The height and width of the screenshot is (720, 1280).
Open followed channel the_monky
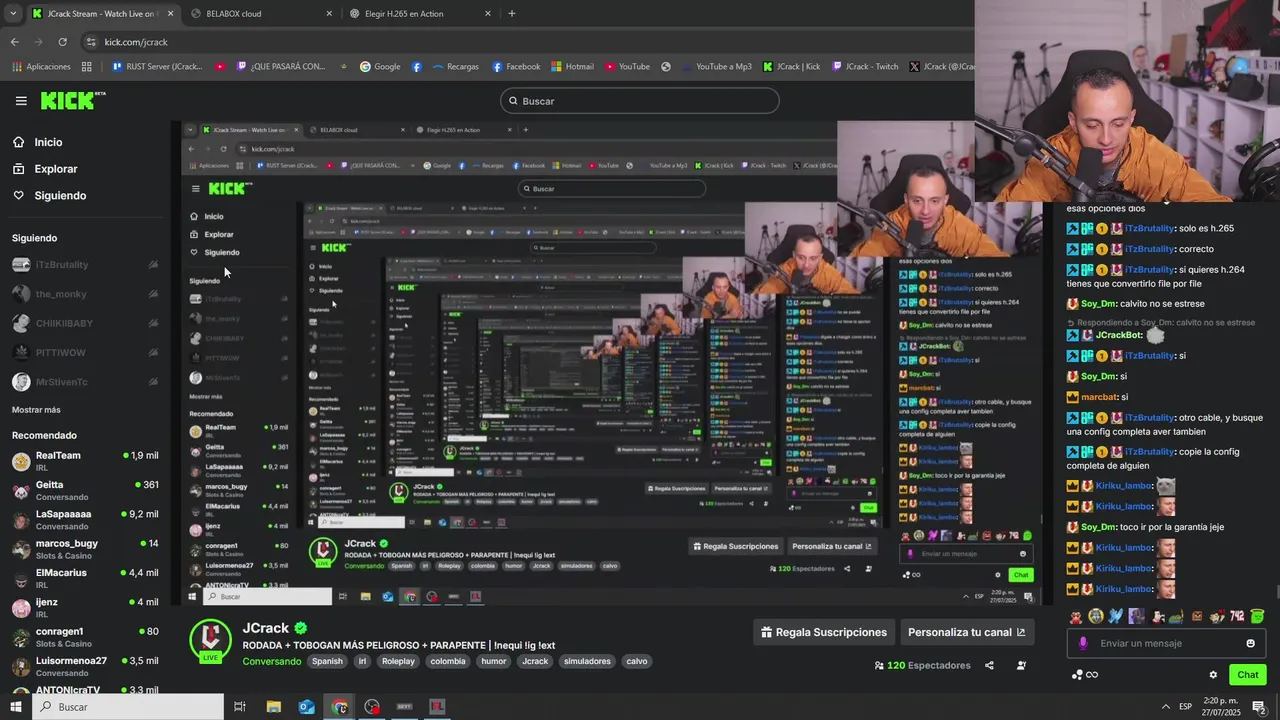coord(85,294)
